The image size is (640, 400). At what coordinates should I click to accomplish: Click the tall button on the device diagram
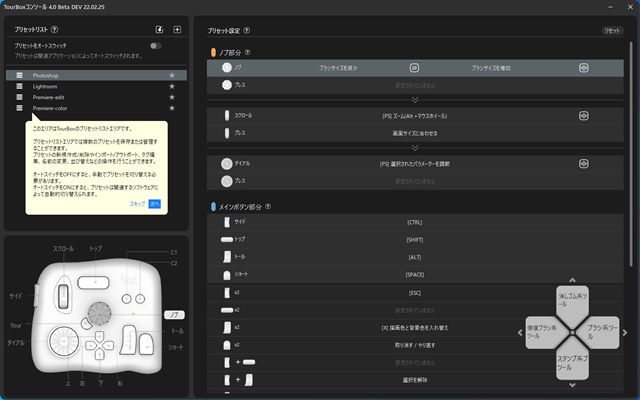click(x=128, y=340)
